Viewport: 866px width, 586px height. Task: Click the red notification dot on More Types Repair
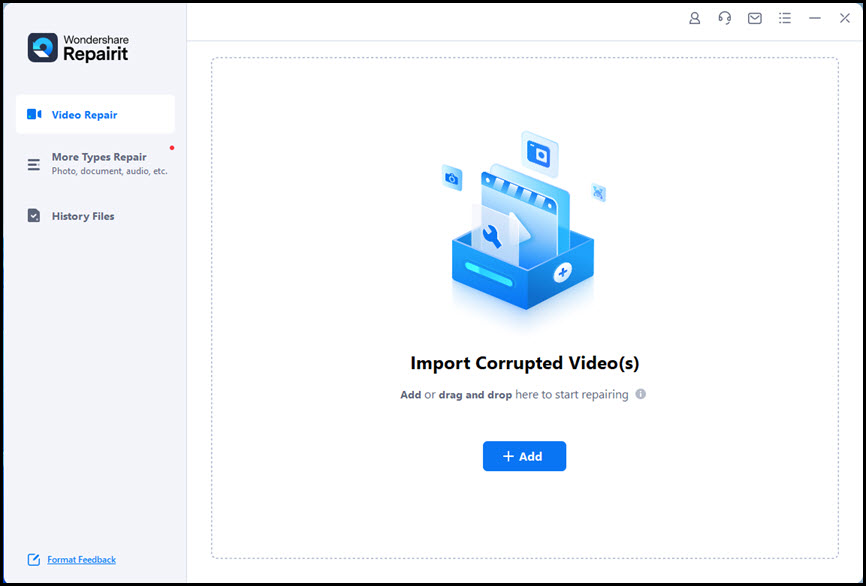click(172, 148)
